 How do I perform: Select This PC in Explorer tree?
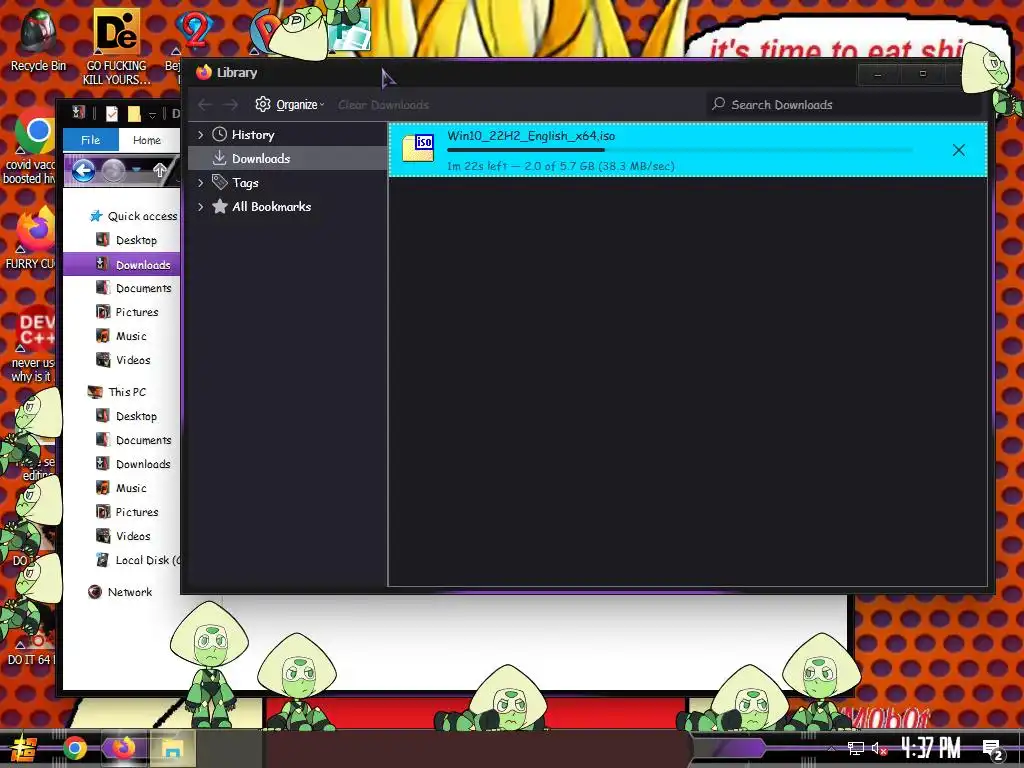coord(118,392)
